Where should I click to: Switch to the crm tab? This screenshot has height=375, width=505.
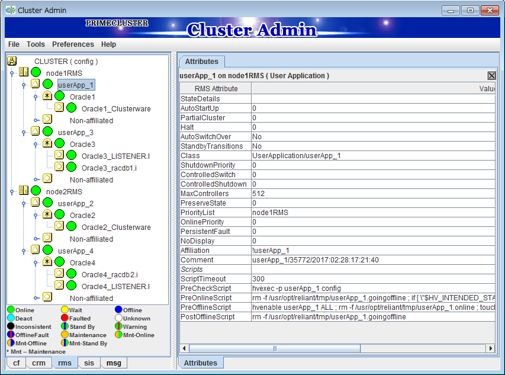[39, 363]
